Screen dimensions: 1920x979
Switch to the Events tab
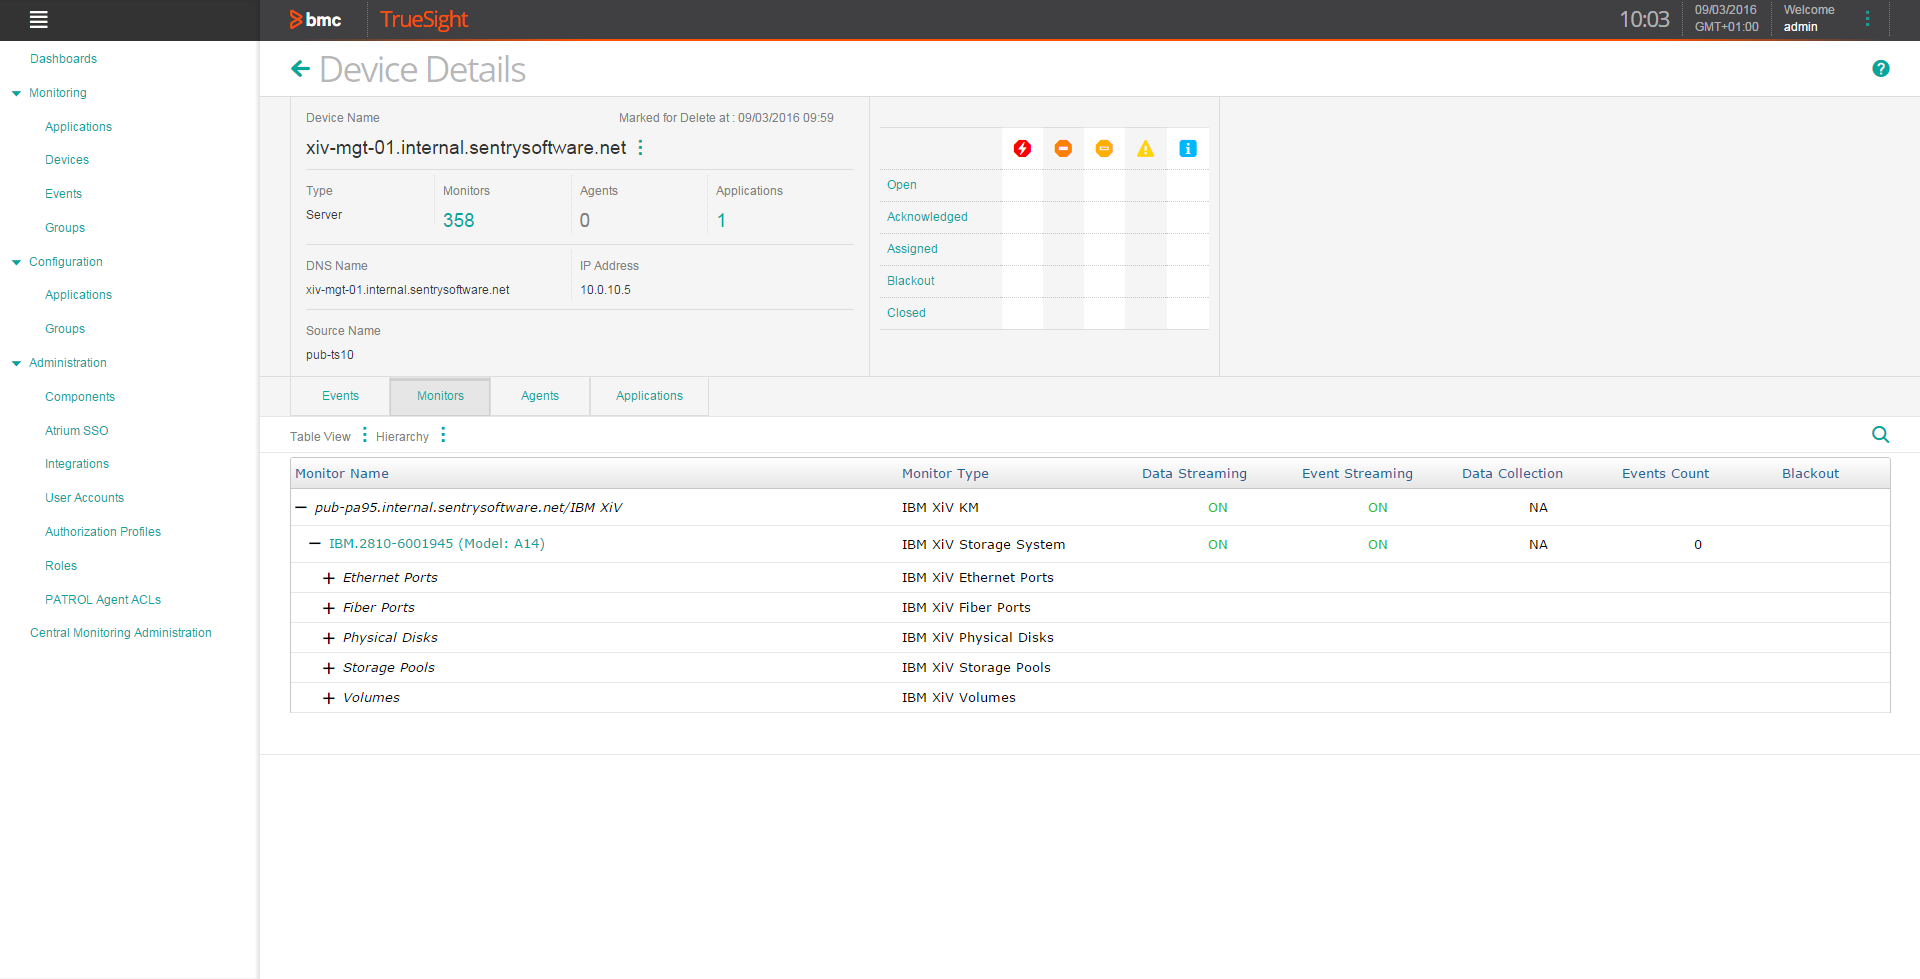tap(340, 396)
